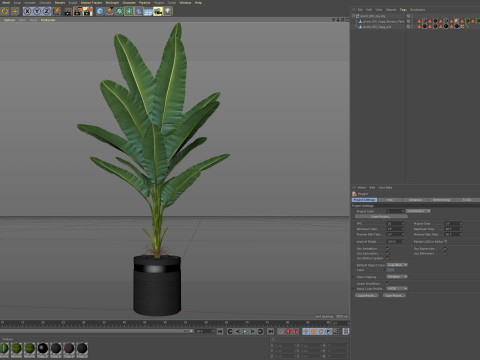The image size is (480, 360).
Task: Add a Cube primitive from toolbar
Action: [x=100, y=11]
